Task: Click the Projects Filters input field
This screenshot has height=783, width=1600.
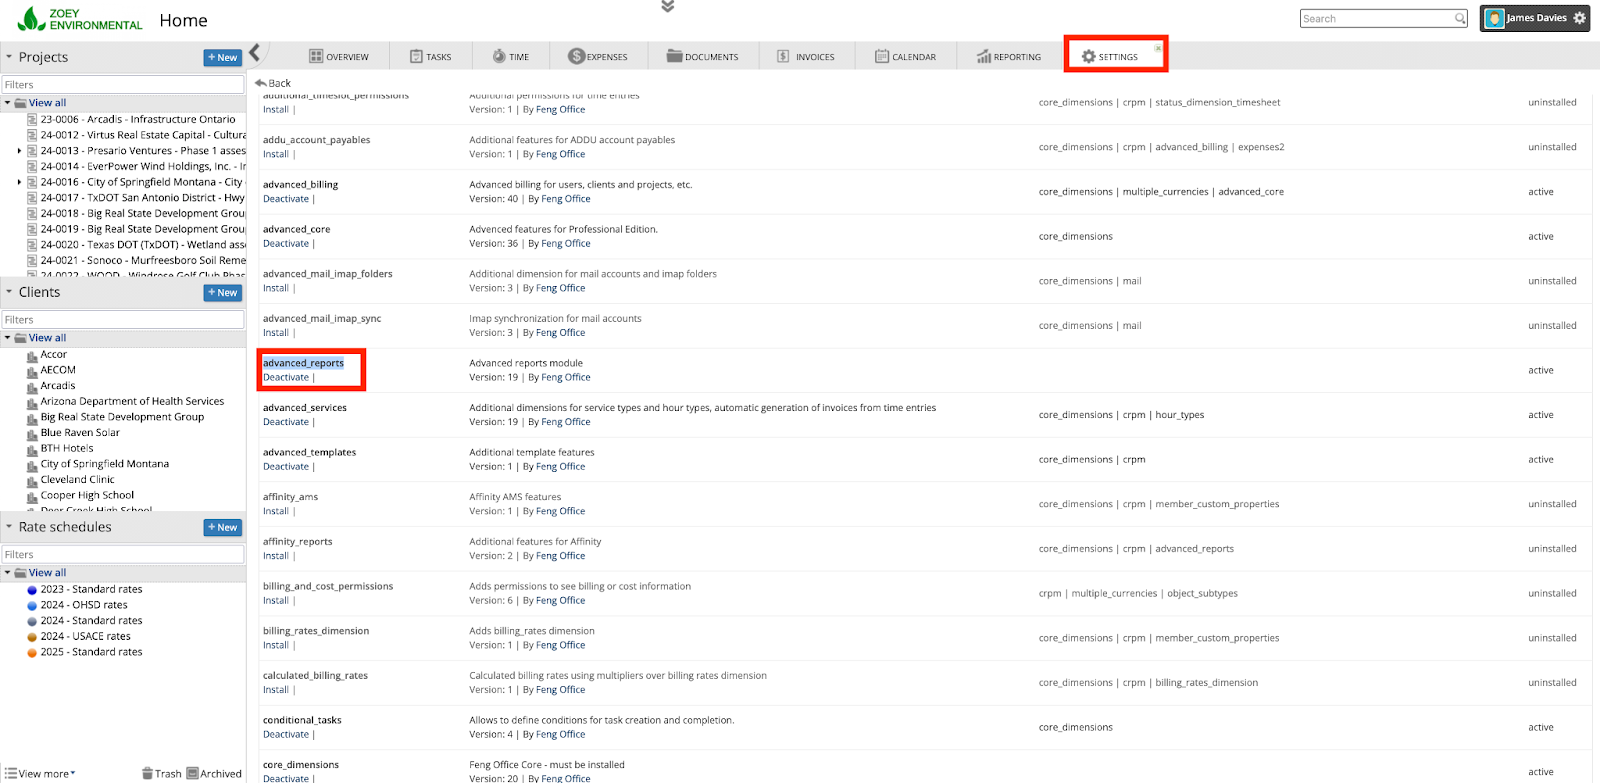Action: [123, 85]
